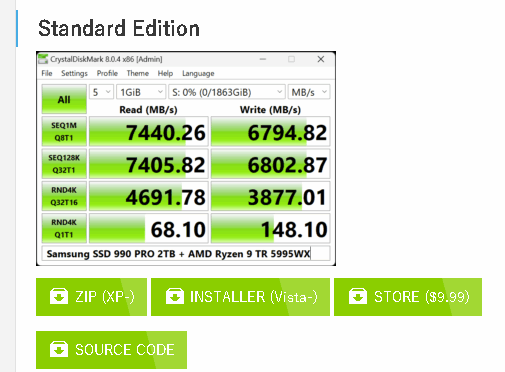The width and height of the screenshot is (505, 372).
Task: Open the Settings menu
Action: click(x=74, y=73)
